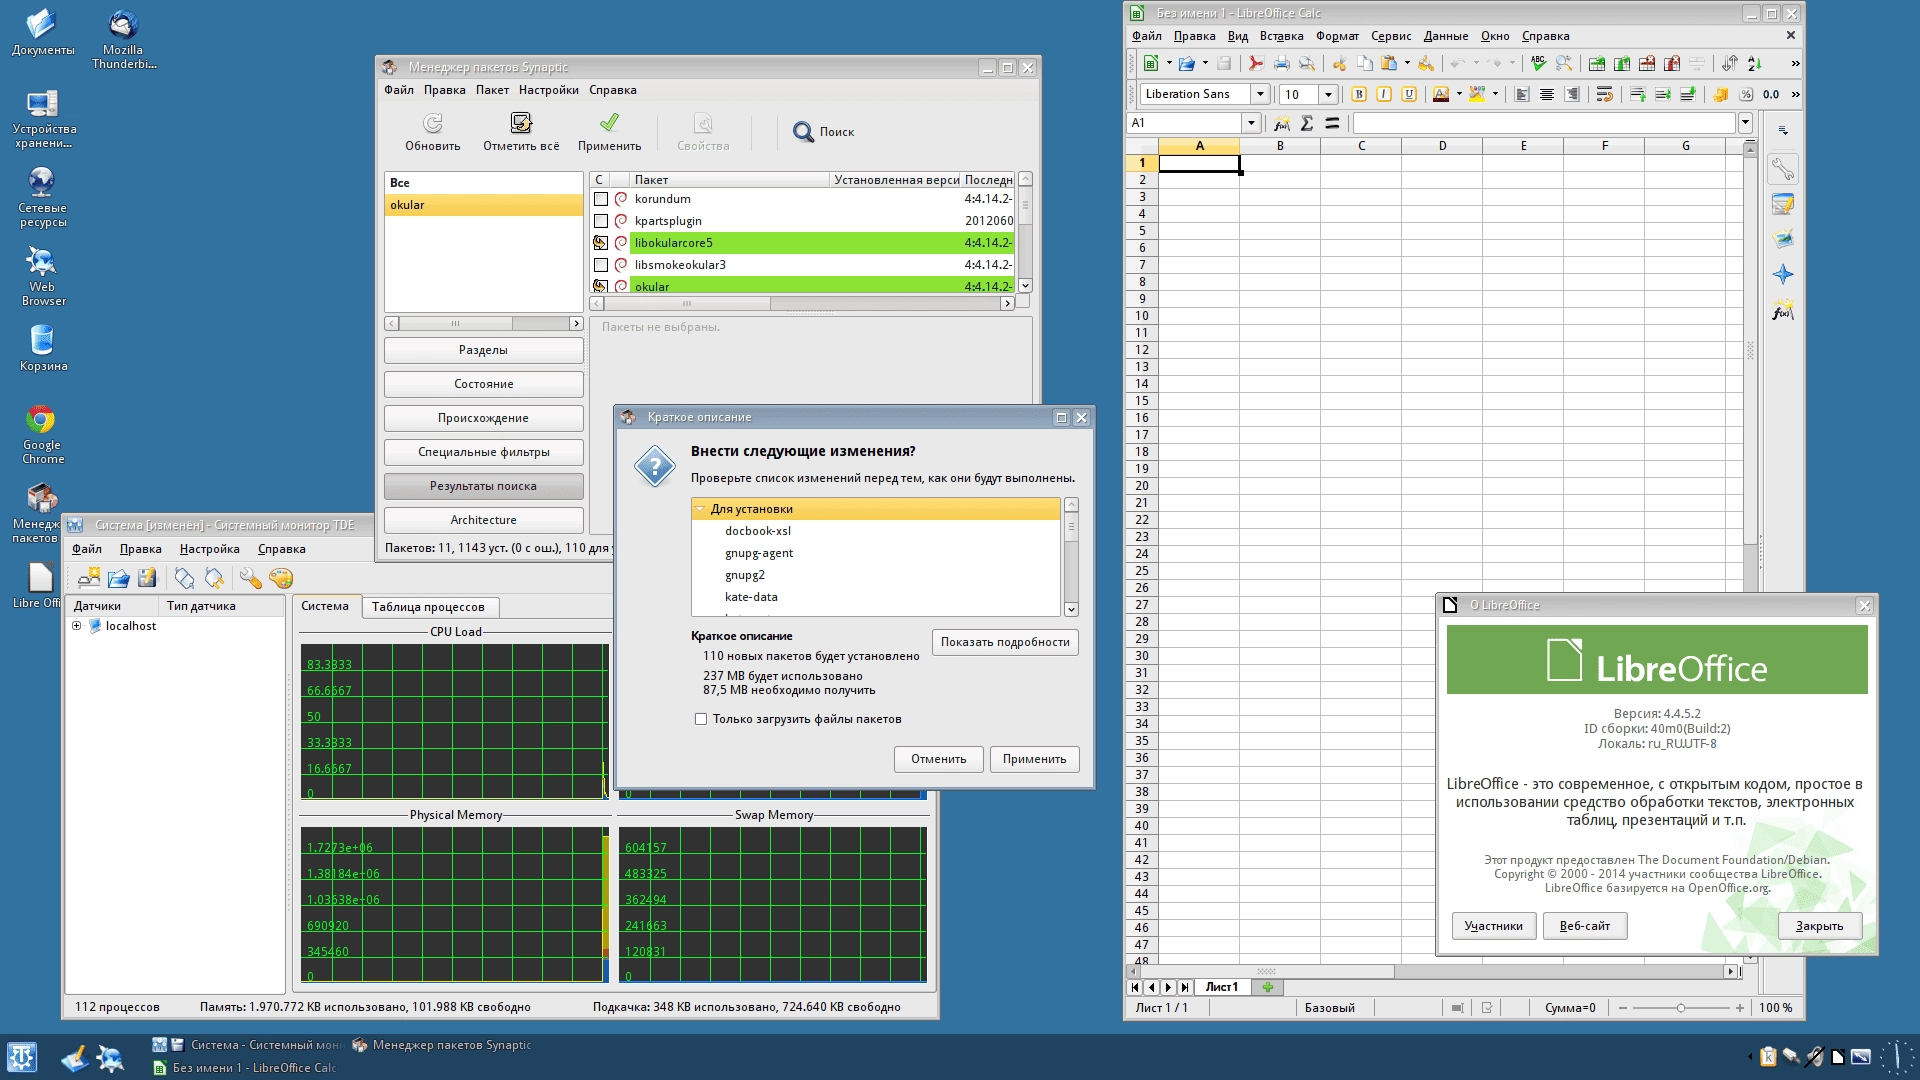The image size is (1920, 1080).
Task: Open the sidebar settings menu in Calc
Action: (x=1783, y=130)
